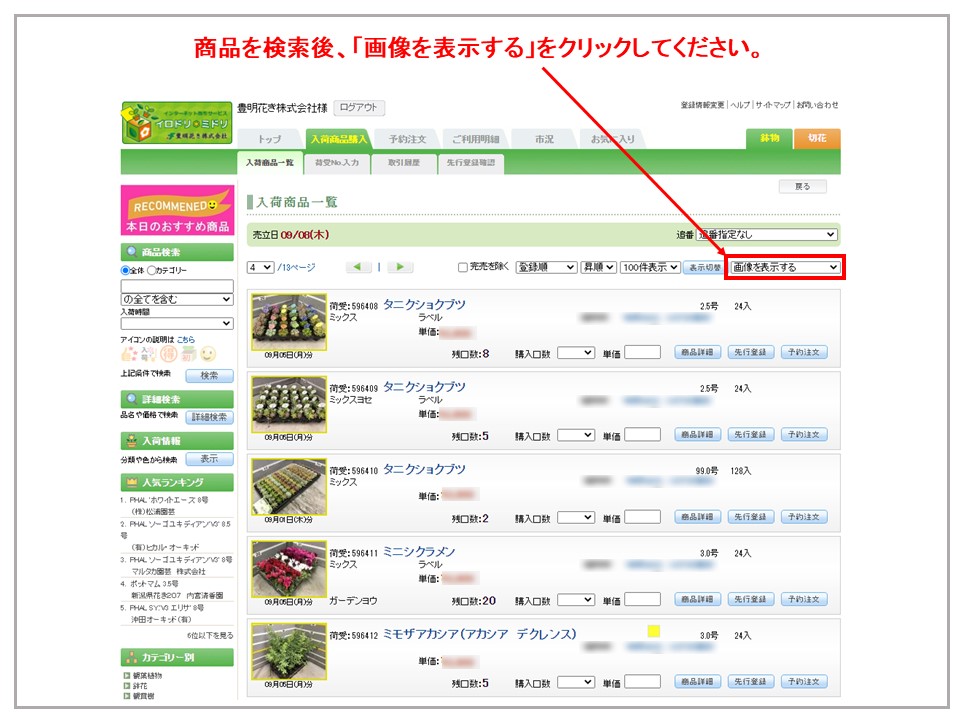The height and width of the screenshot is (720, 960).
Task: Click the green arrow icon beside 観葉植物
Action: (x=127, y=676)
